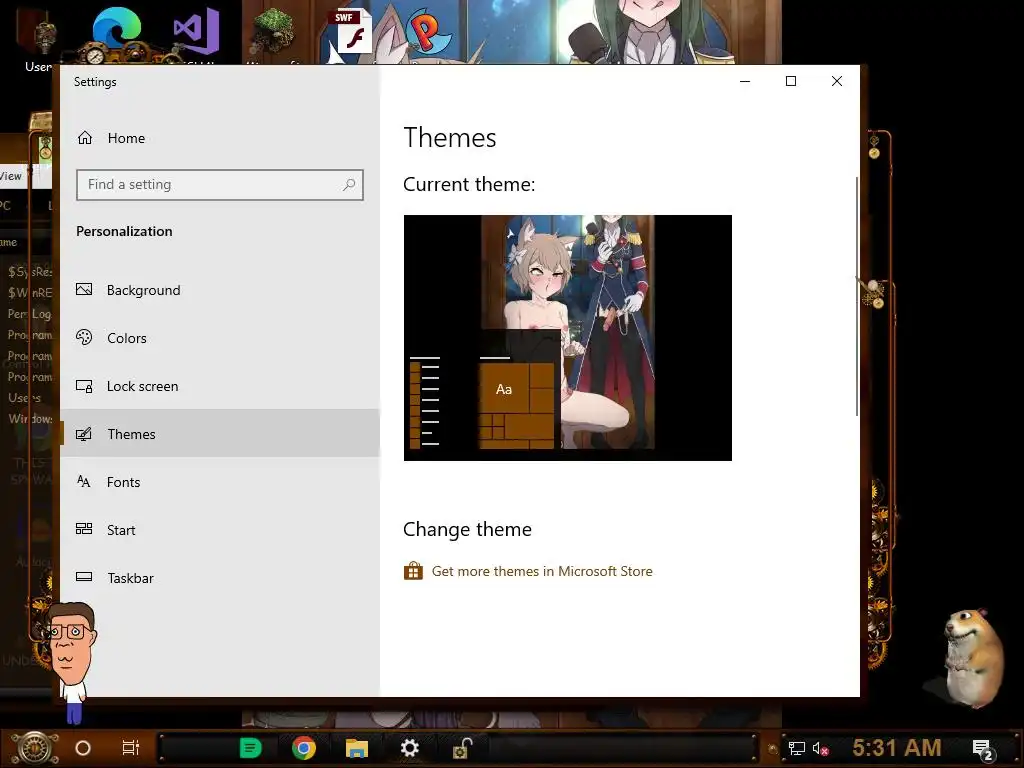Open File Explorer from the taskbar

[357, 748]
